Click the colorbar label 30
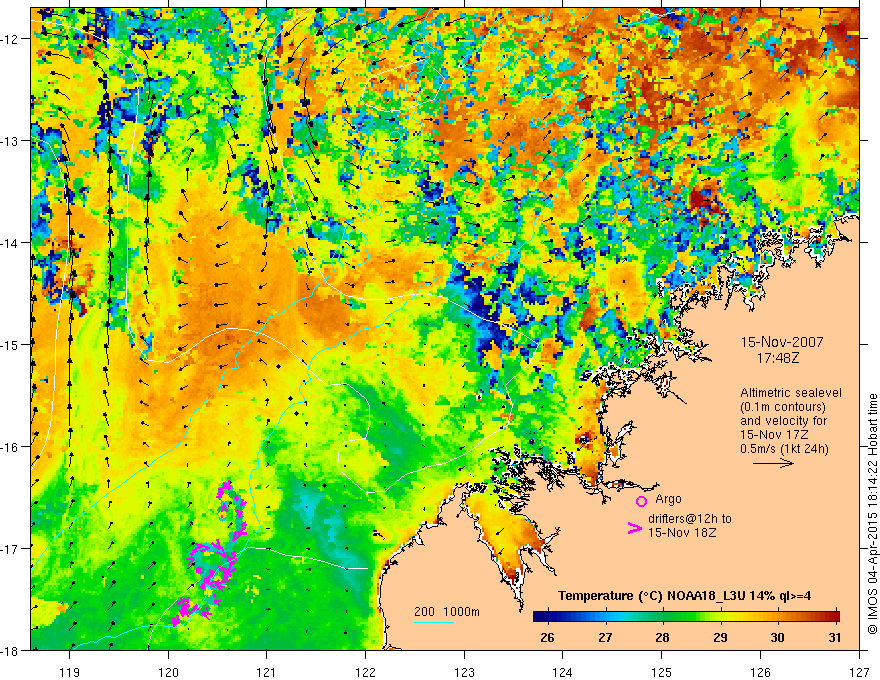The width and height of the screenshot is (880, 680). click(777, 637)
